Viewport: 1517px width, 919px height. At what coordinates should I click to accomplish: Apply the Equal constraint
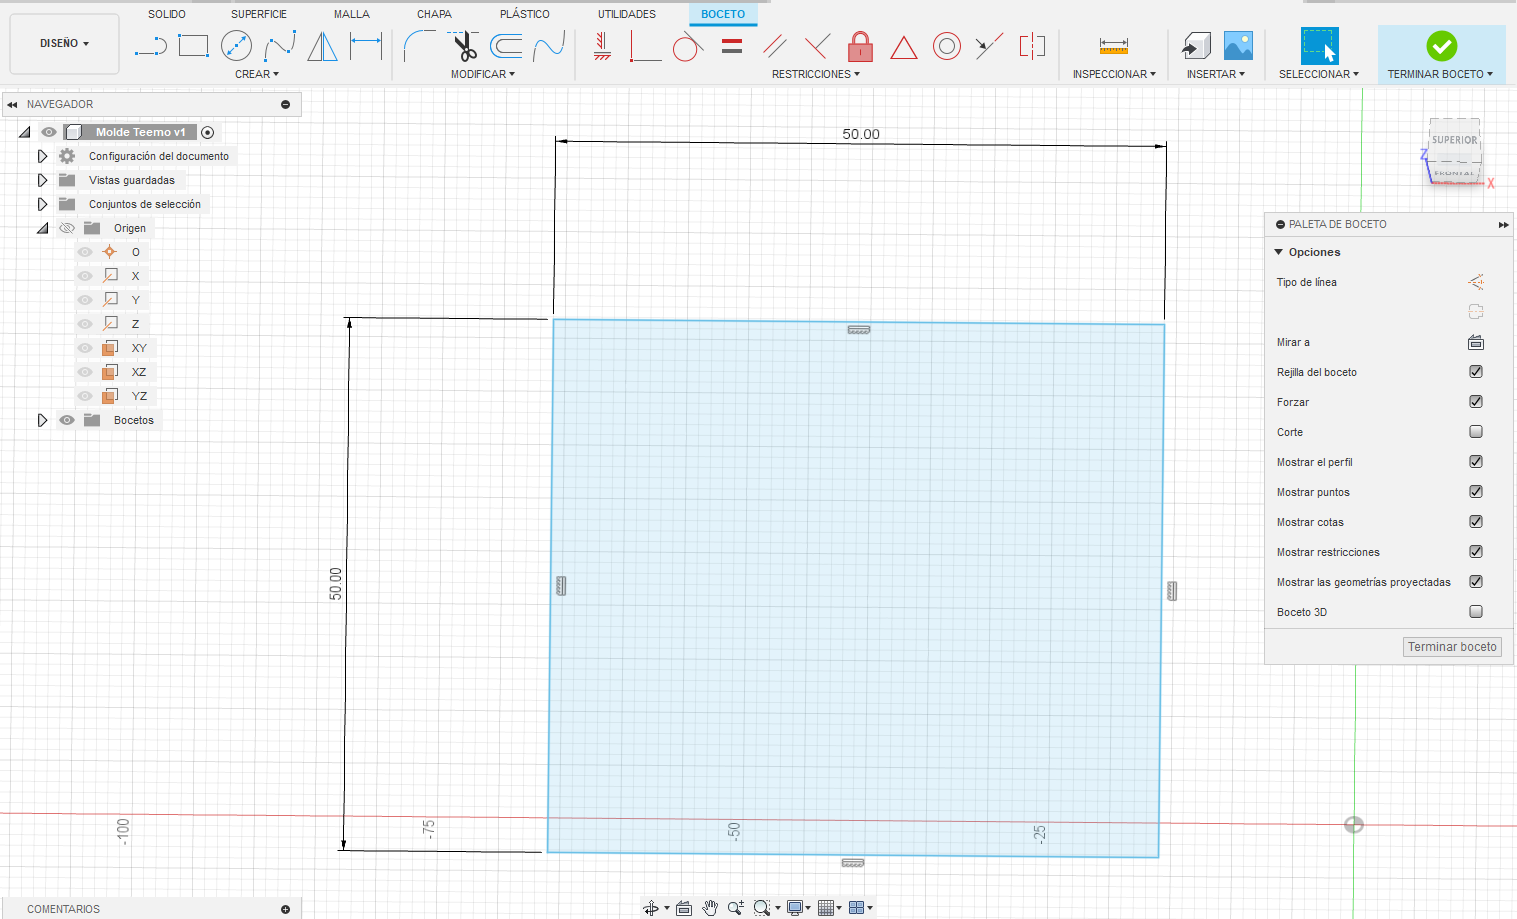click(x=732, y=45)
